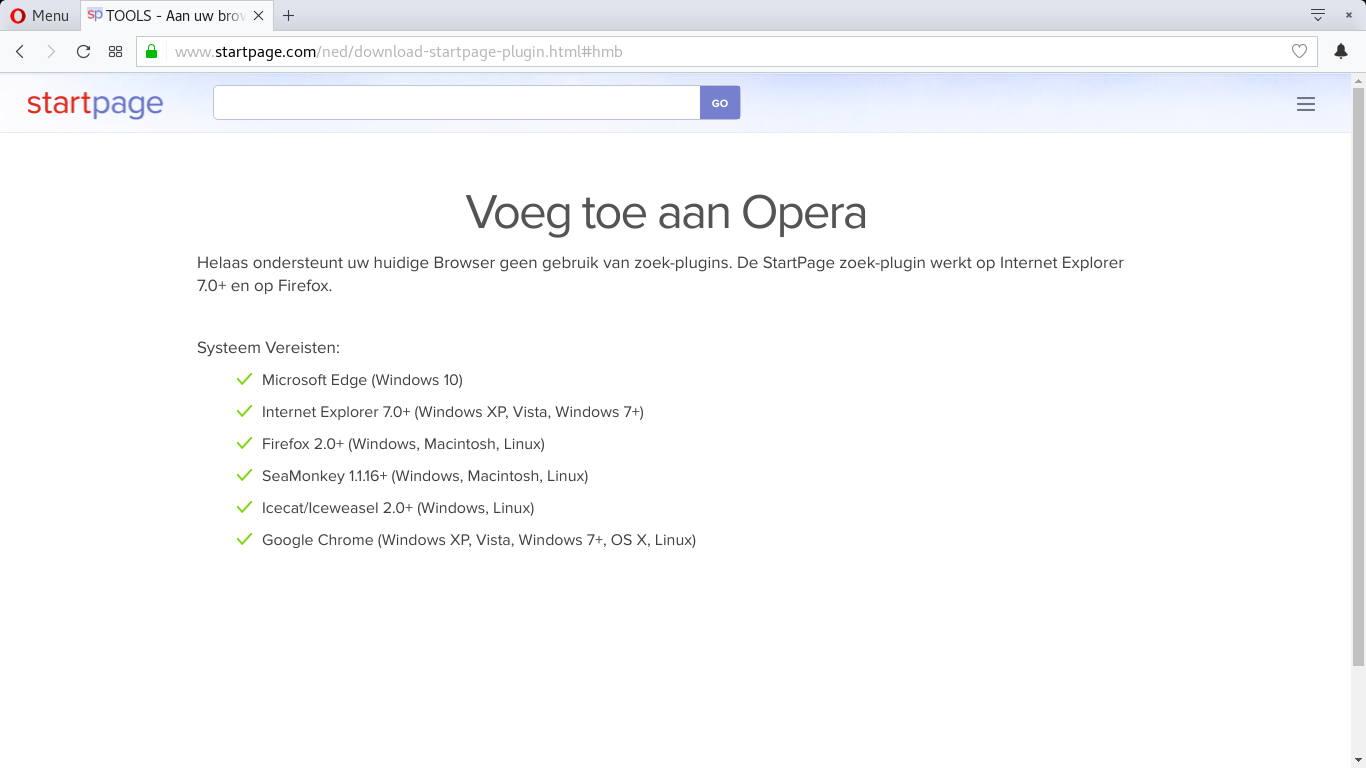Screen dimensions: 1366x768
Task: Click Firefox 2.0+ list item
Action: click(x=403, y=444)
